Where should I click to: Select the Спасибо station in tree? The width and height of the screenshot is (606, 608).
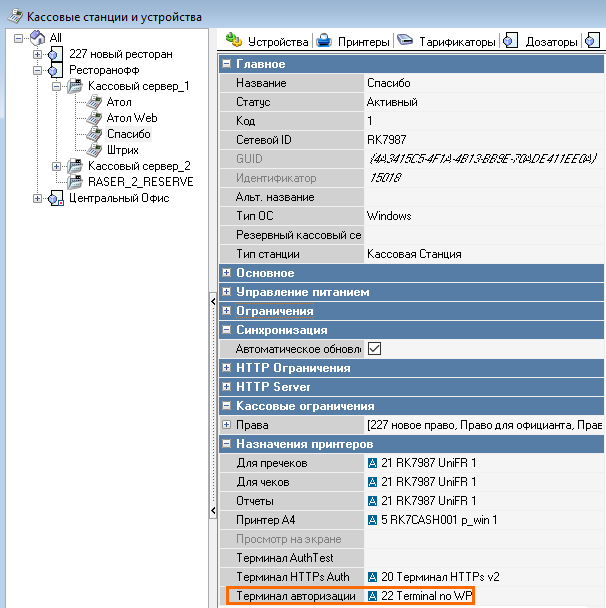point(128,134)
